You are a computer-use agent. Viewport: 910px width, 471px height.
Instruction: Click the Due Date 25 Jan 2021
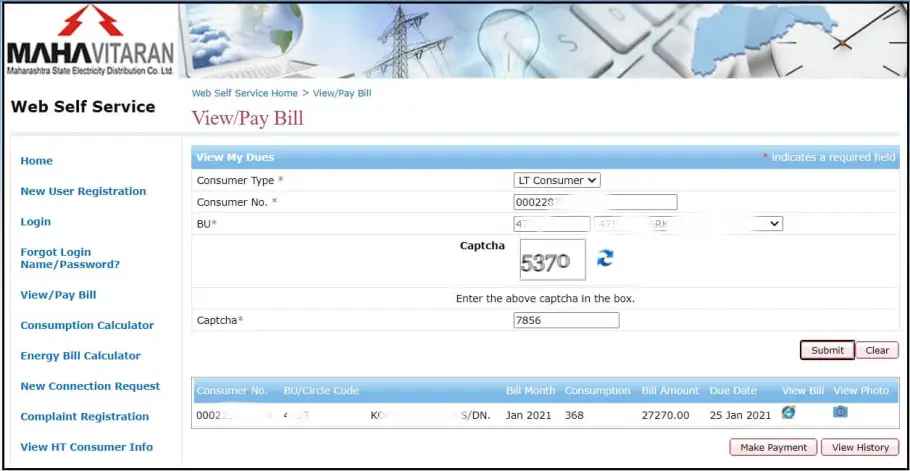pyautogui.click(x=740, y=415)
